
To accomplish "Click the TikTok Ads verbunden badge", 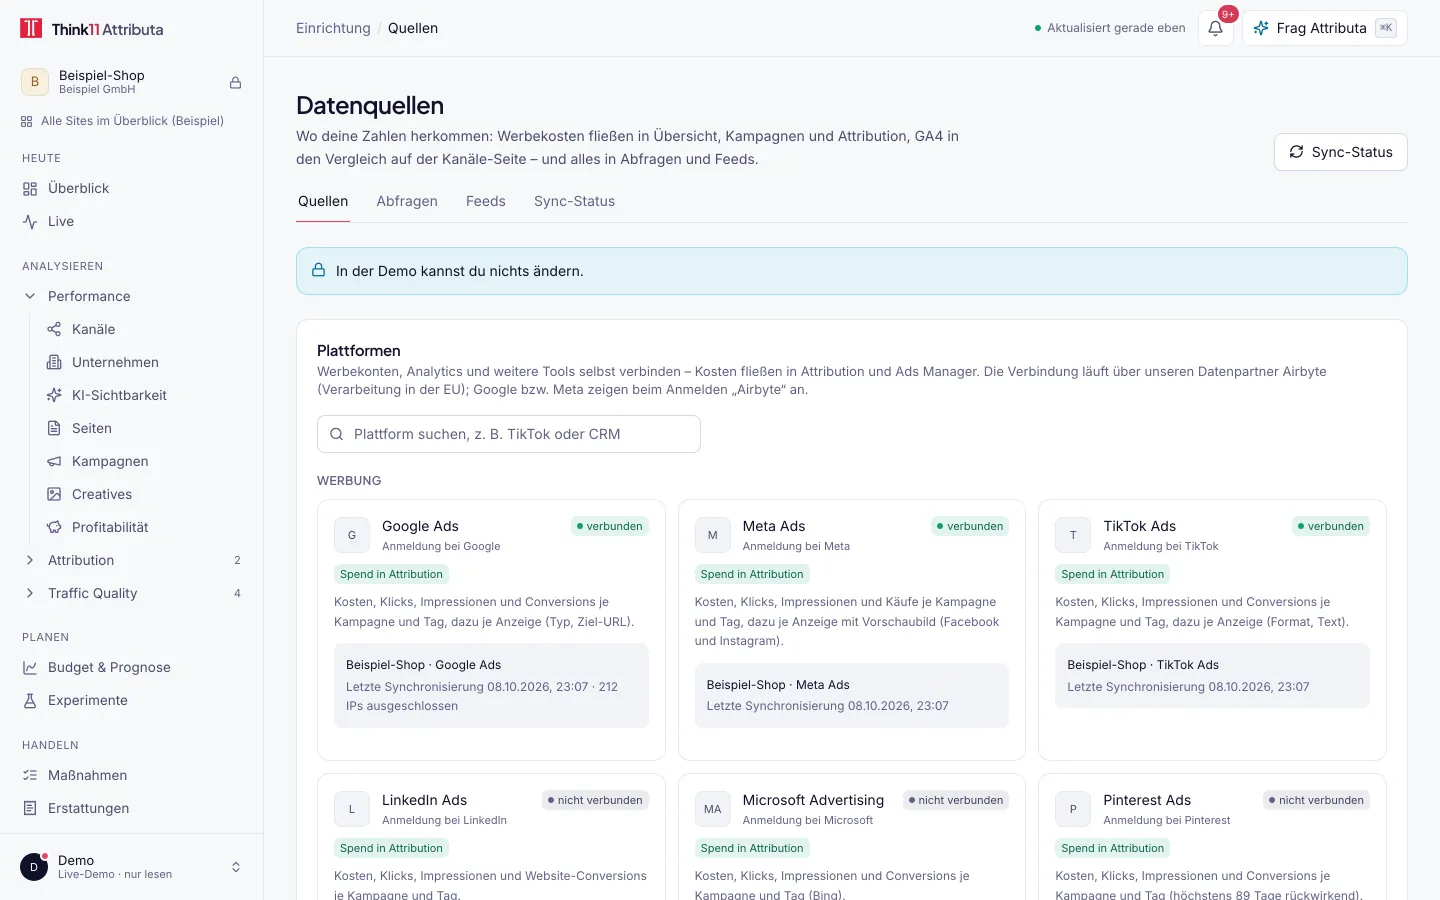I will (x=1330, y=526).
